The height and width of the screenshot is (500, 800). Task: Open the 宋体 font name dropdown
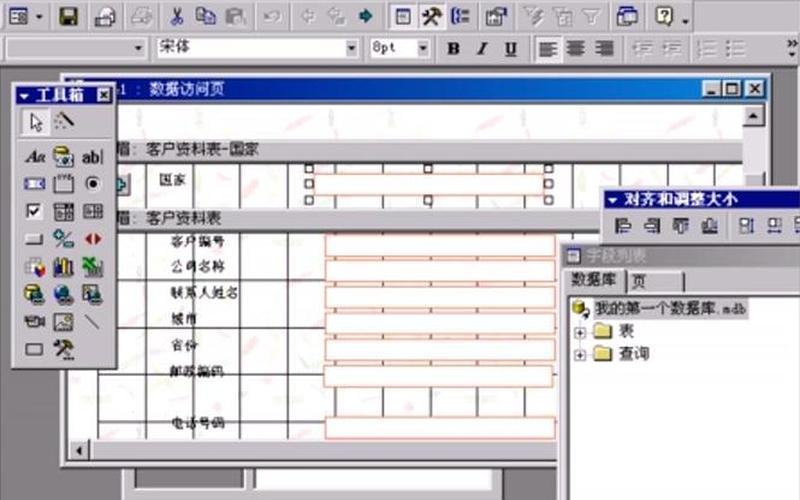coord(352,48)
